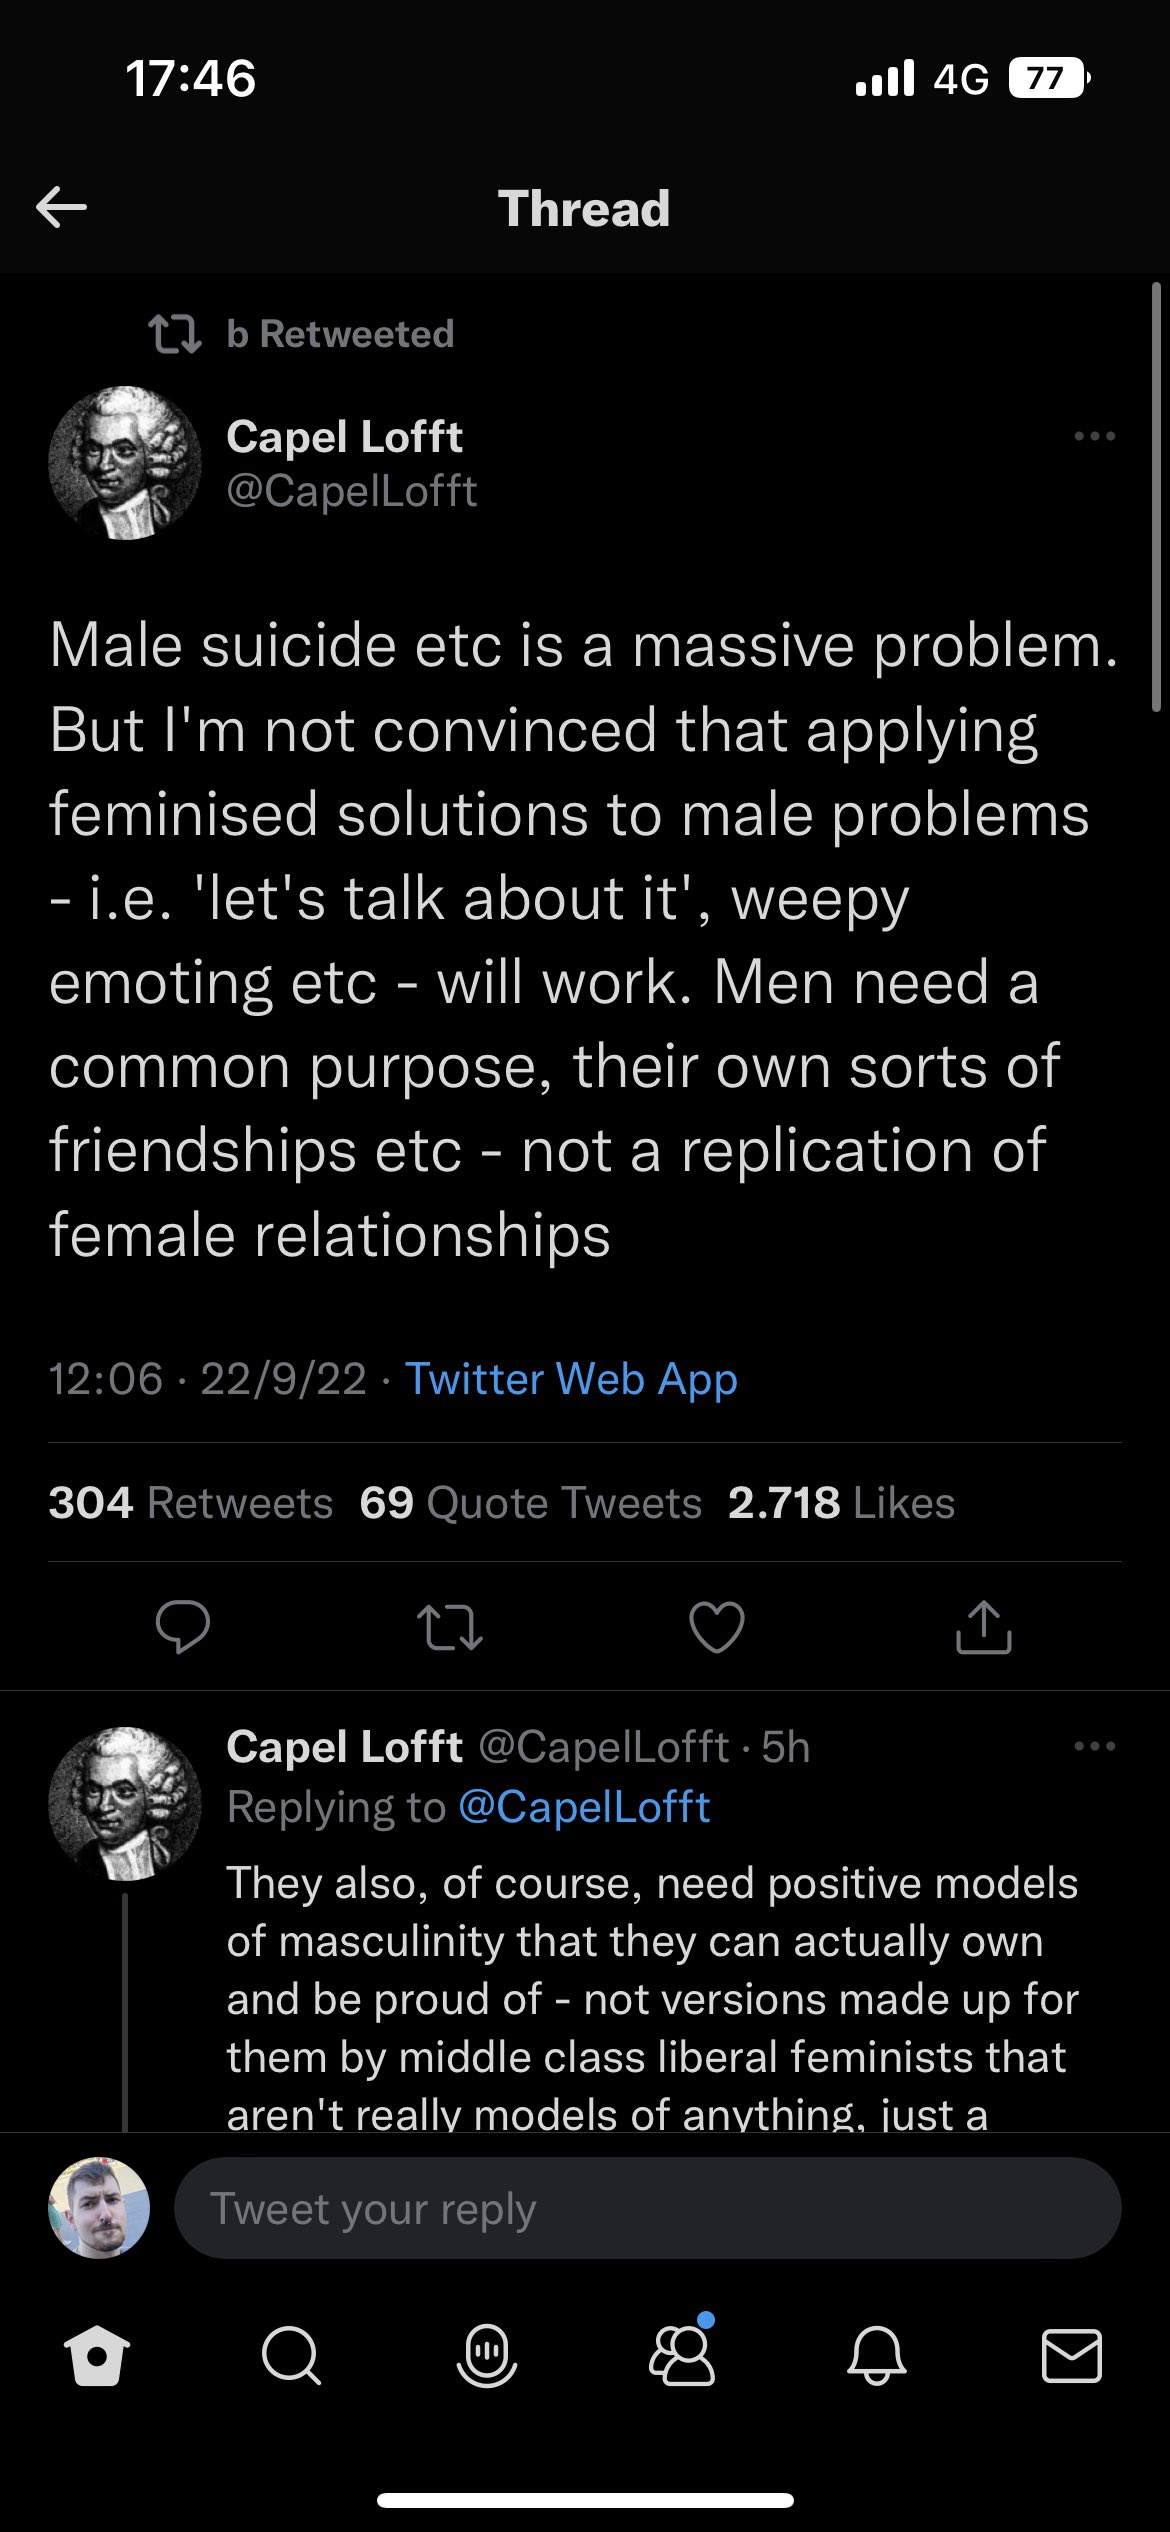
Task: View the 304 Retweets list
Action: pos(191,1503)
